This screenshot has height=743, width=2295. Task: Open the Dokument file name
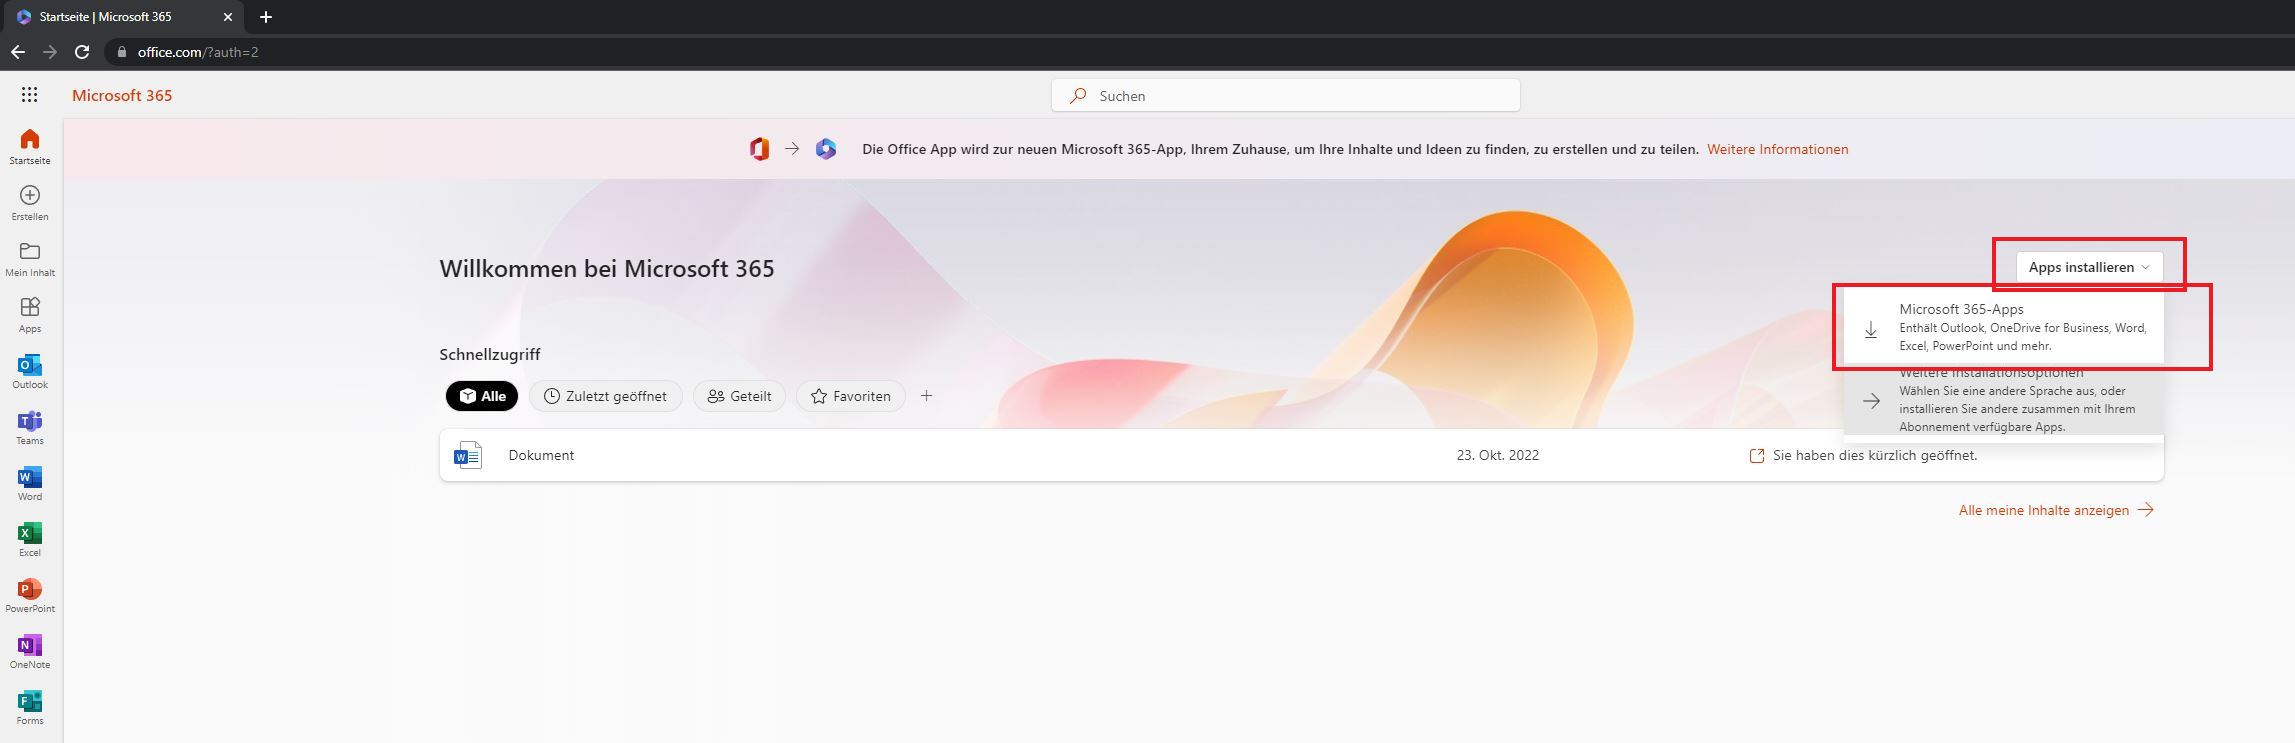click(541, 455)
